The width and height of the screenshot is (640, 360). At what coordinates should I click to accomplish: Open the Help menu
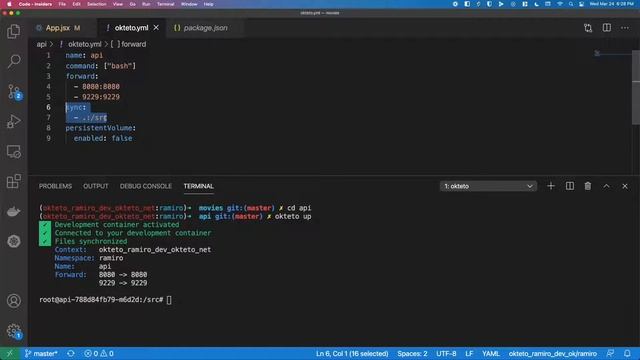pos(208,4)
